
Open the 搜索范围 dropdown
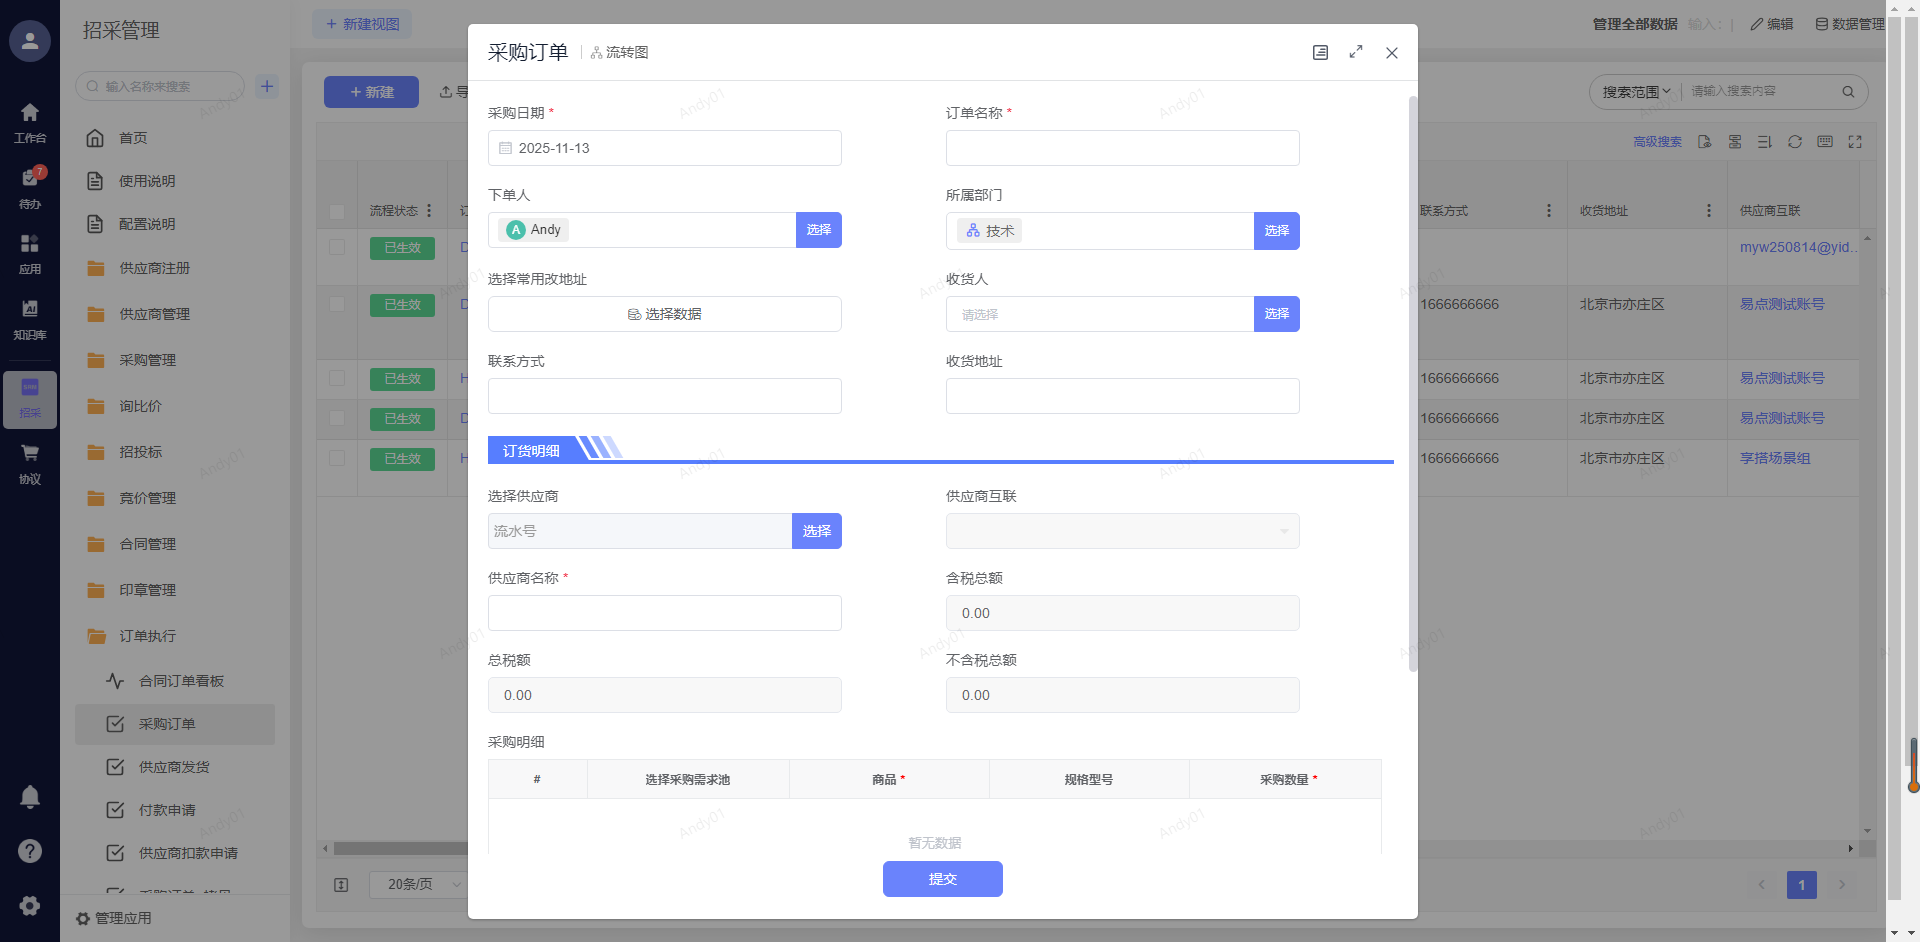tap(1636, 92)
